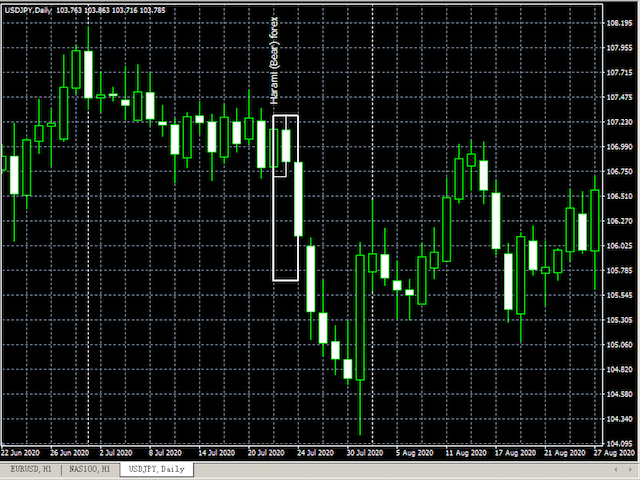640x480 pixels.
Task: Click the 22 Jun 2020 date label
Action: 20,453
